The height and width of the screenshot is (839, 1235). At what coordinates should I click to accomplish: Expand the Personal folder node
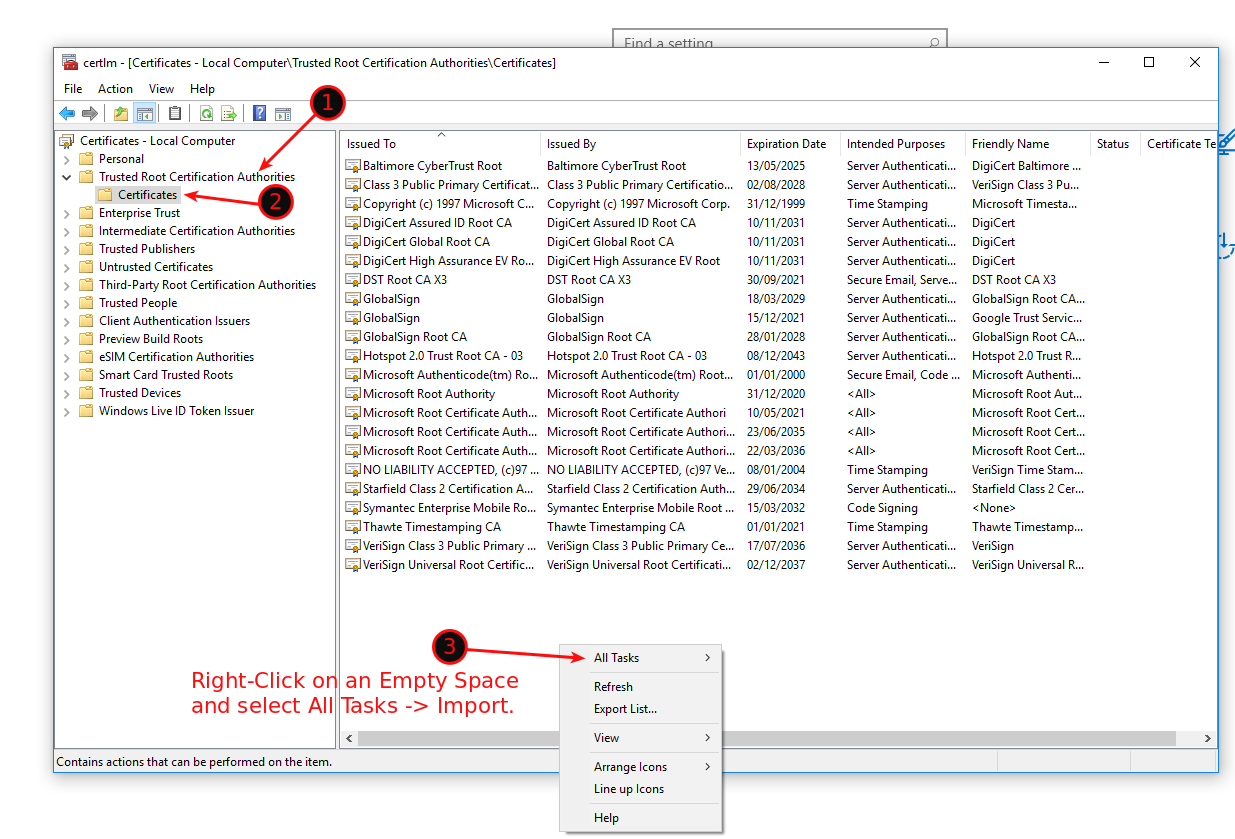click(x=67, y=159)
